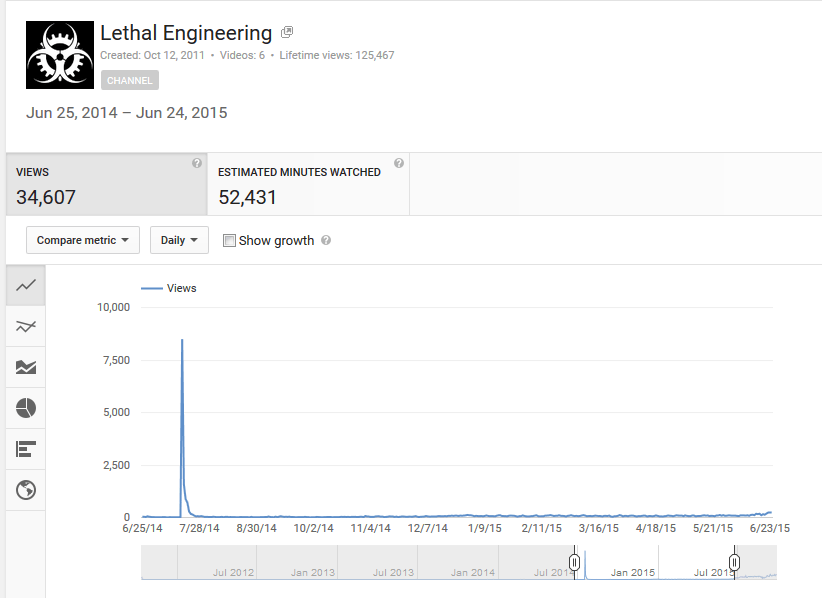Open the Lethal Engineering channel link
This screenshot has height=598, width=822.
pyautogui.click(x=184, y=32)
